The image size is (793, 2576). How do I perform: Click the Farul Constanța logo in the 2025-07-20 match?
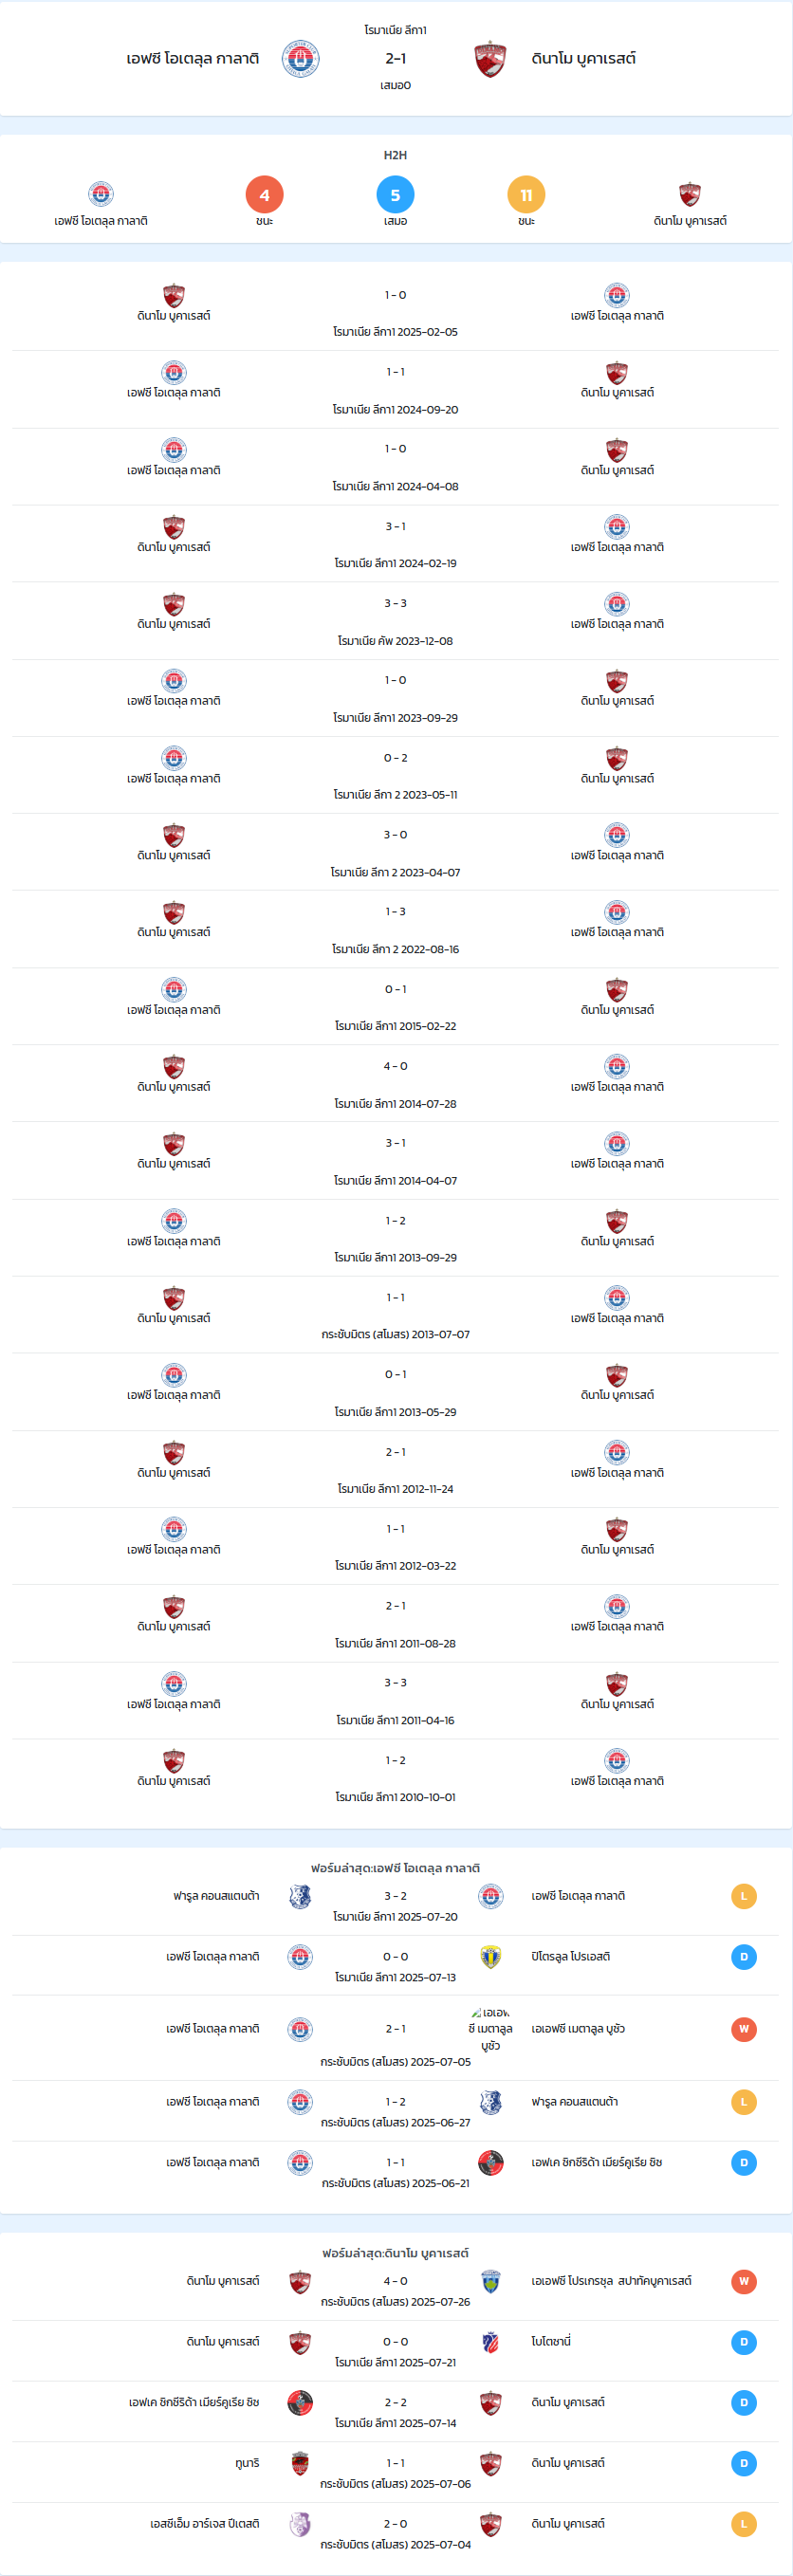point(300,1896)
